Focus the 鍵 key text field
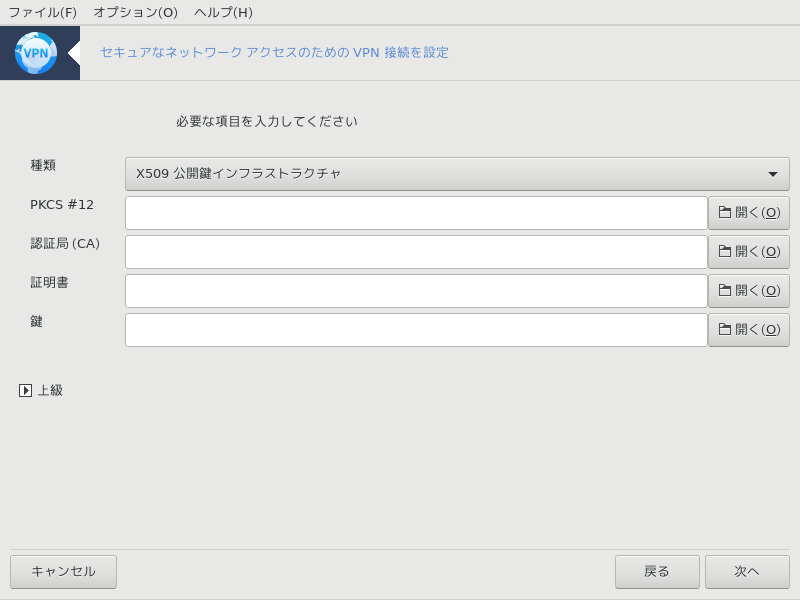Image resolution: width=800 pixels, height=600 pixels. pyautogui.click(x=416, y=330)
